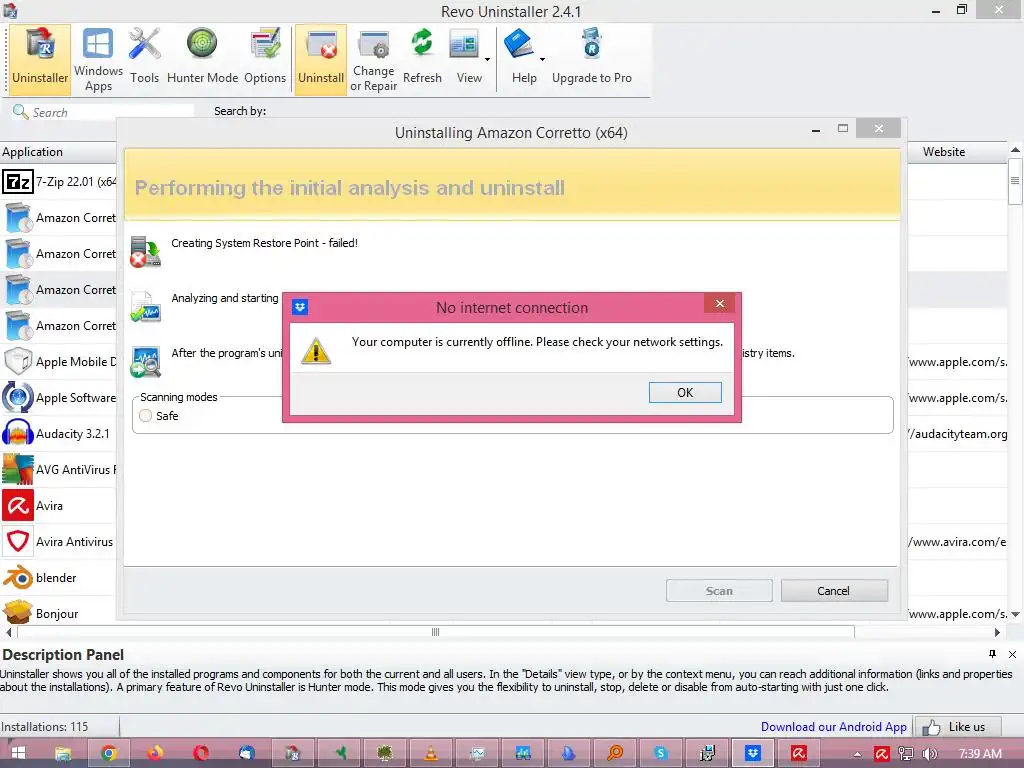Click the network tray icon
1024x768 pixels.
tap(906, 754)
